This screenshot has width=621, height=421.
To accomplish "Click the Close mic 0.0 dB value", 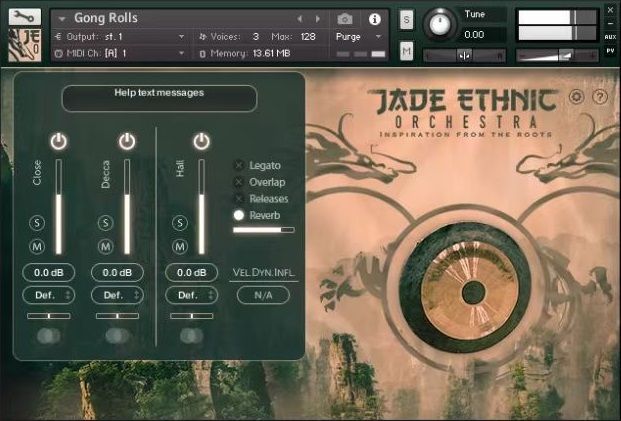I will coord(48,272).
